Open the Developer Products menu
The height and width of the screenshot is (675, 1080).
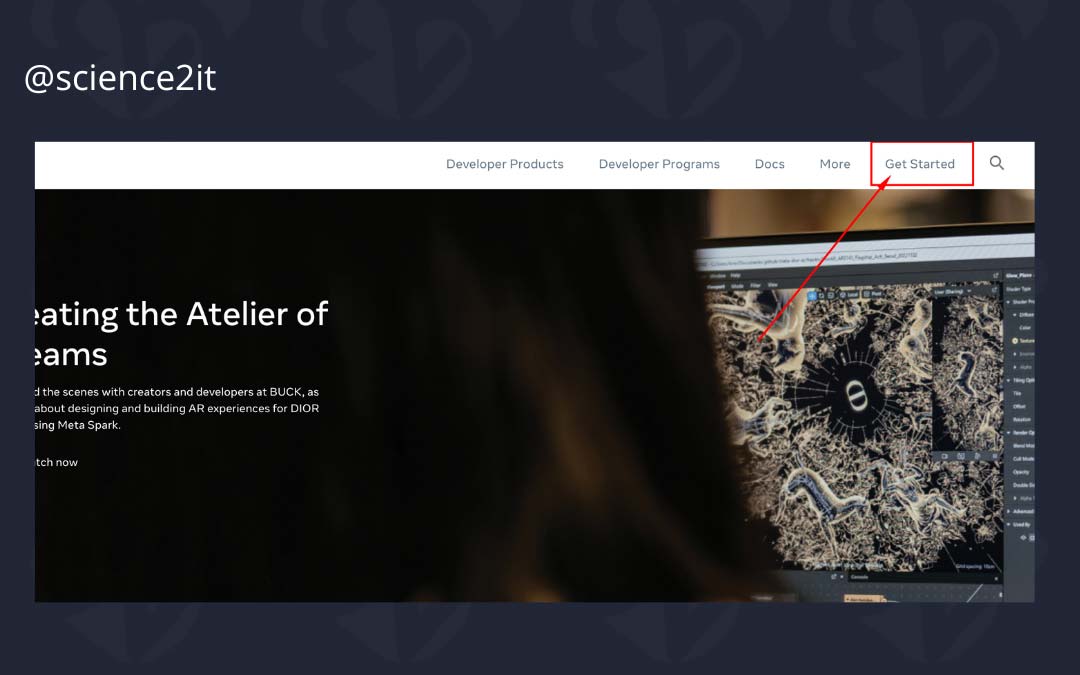504,164
